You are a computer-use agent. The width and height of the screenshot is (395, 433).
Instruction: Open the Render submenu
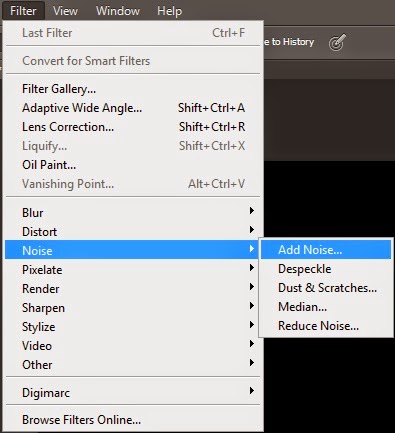tap(132, 289)
